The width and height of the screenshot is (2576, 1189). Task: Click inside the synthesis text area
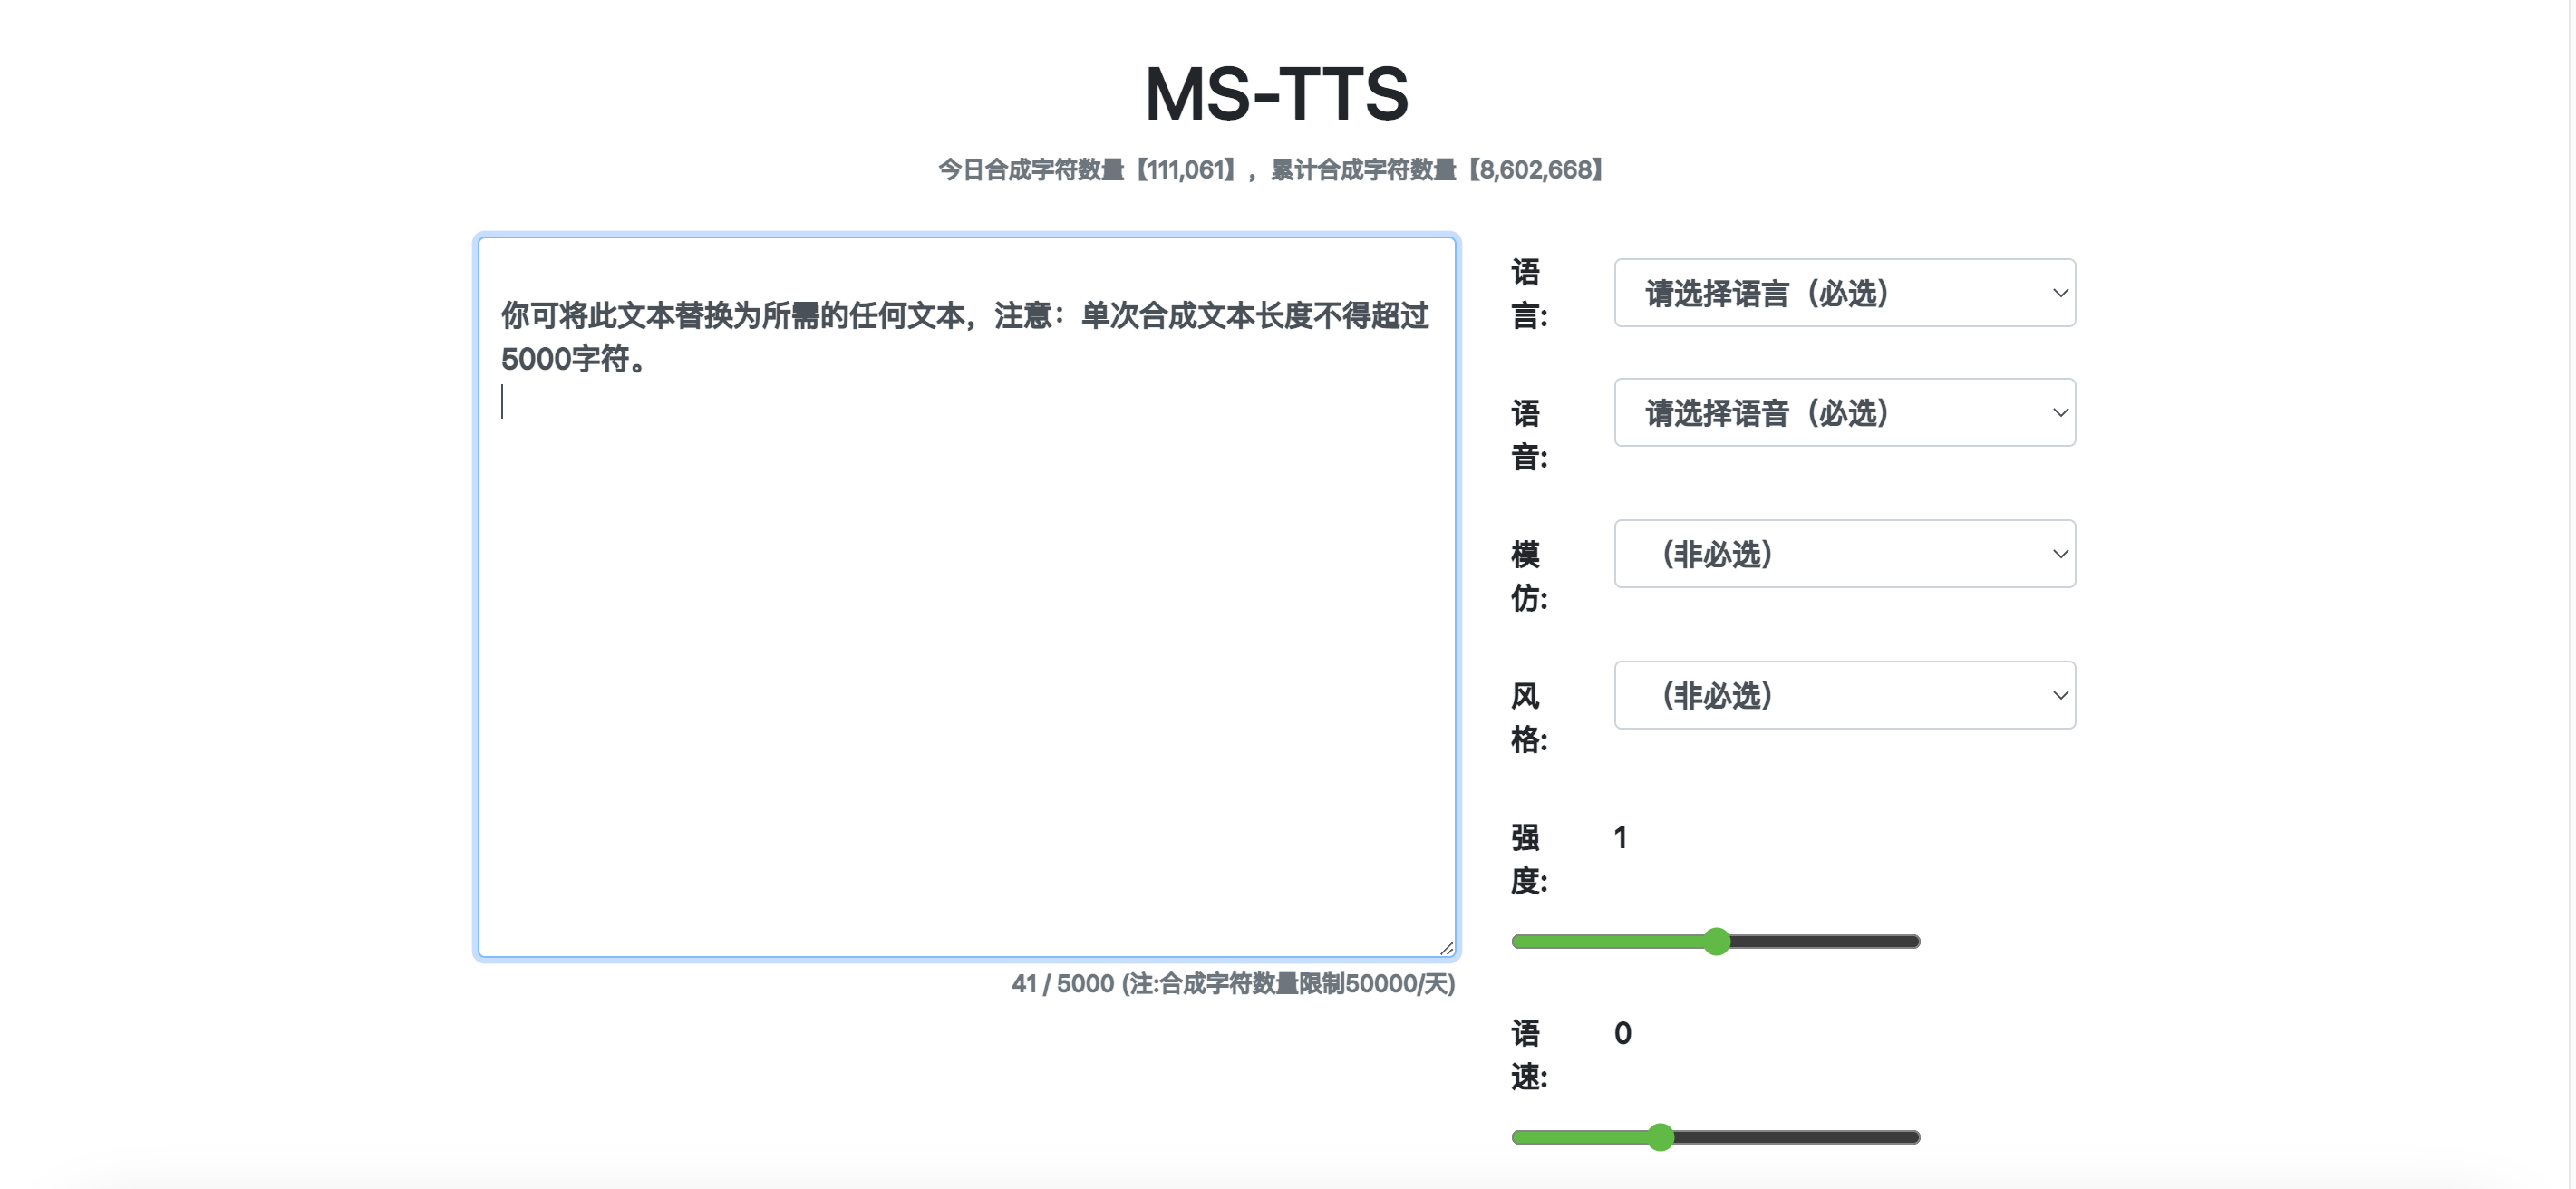coord(966,597)
